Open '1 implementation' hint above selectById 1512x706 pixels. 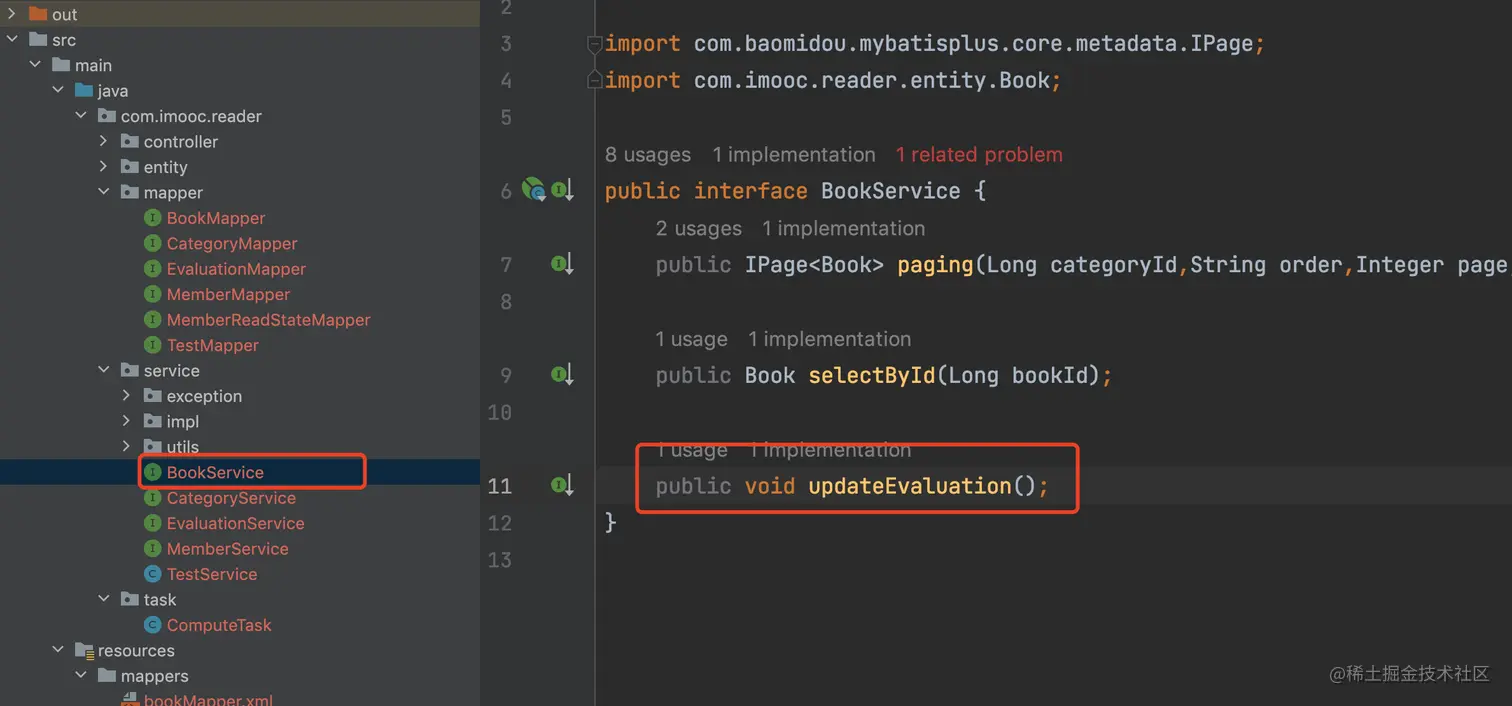pos(830,340)
